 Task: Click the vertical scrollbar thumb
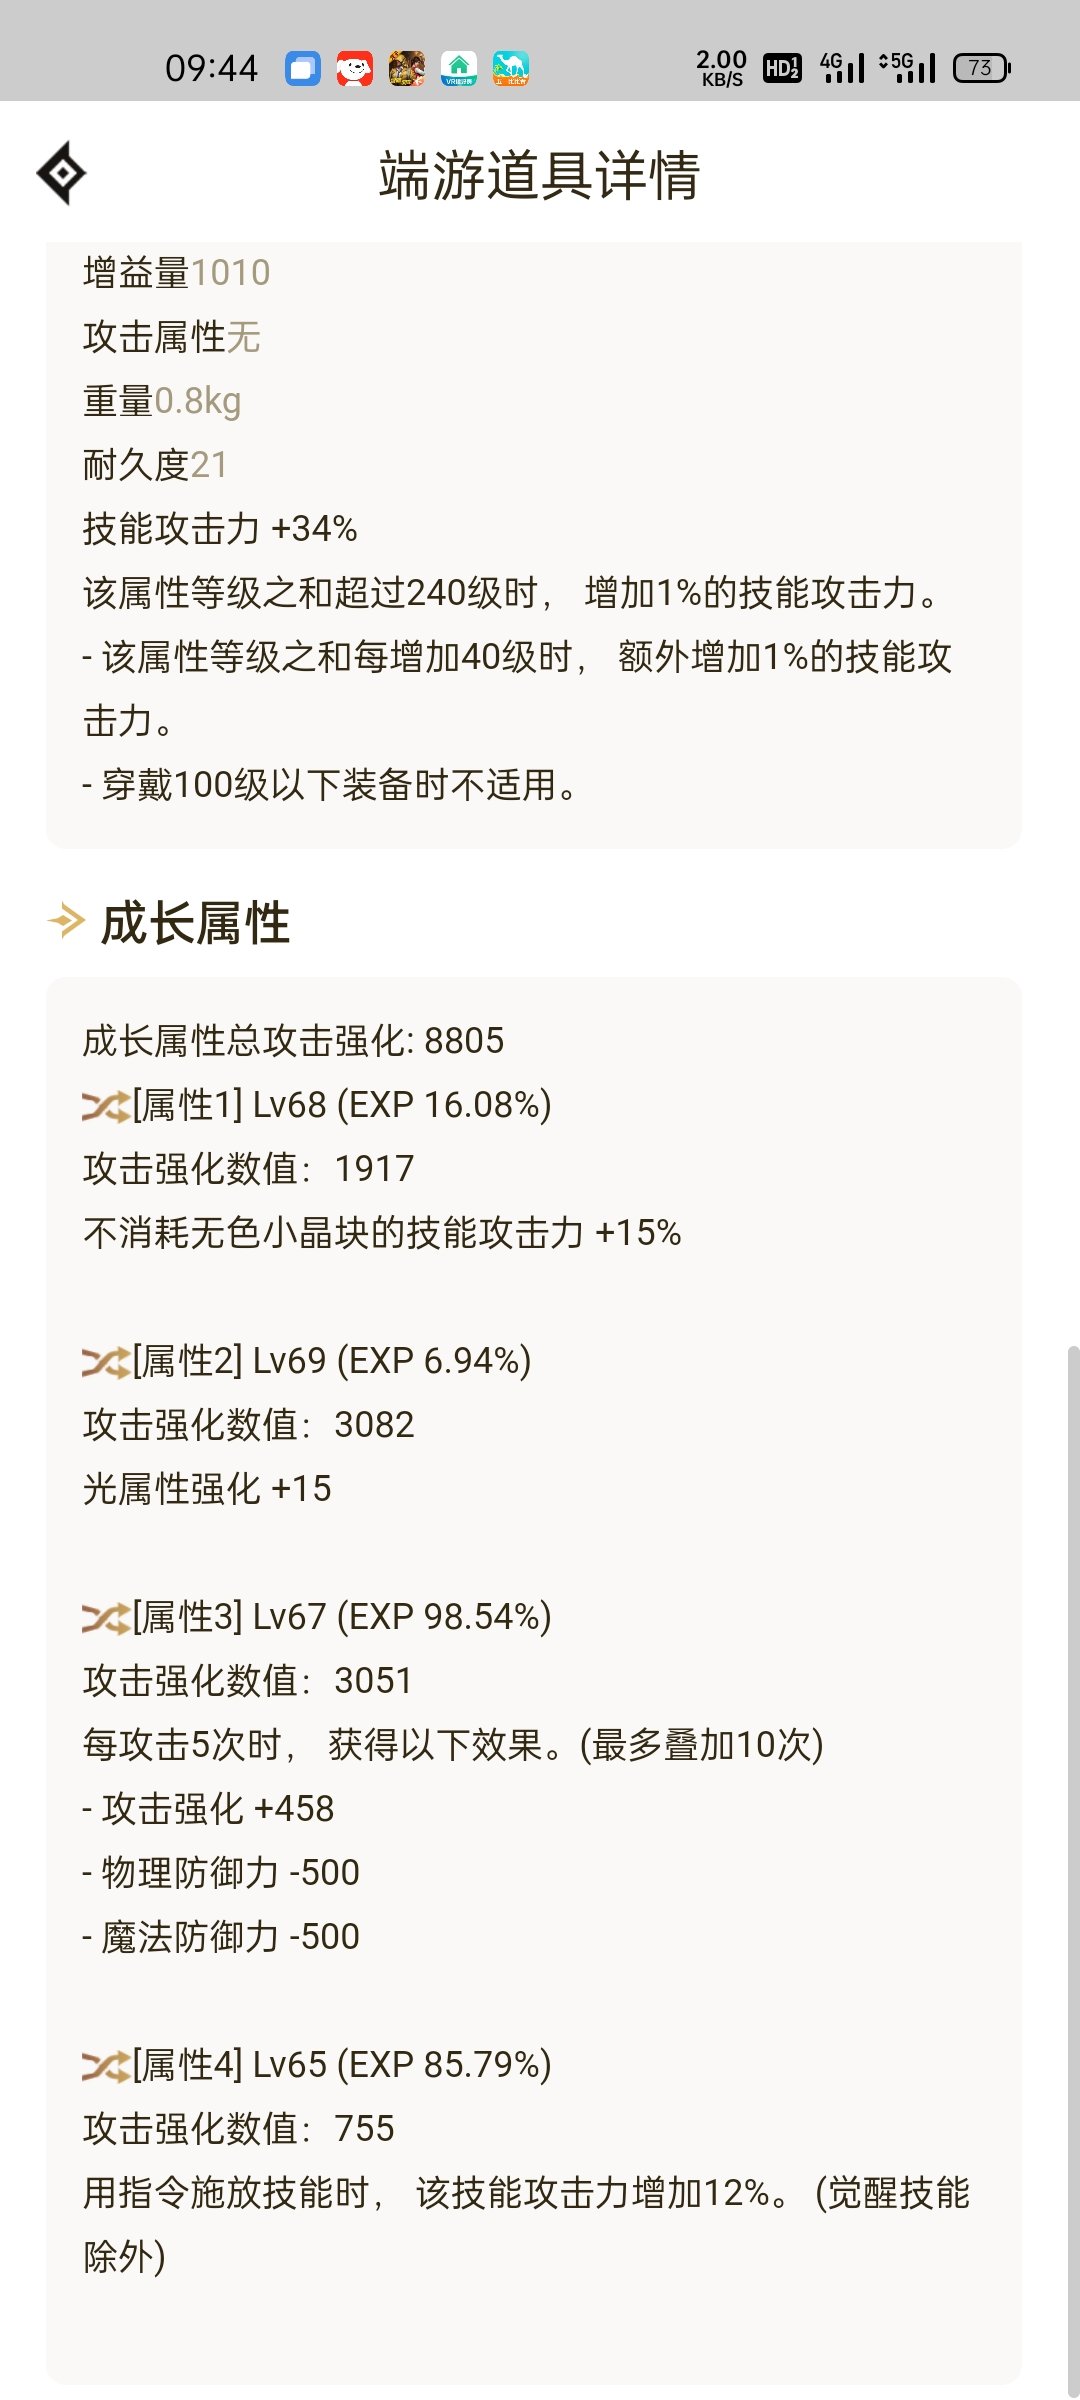[1073, 1872]
